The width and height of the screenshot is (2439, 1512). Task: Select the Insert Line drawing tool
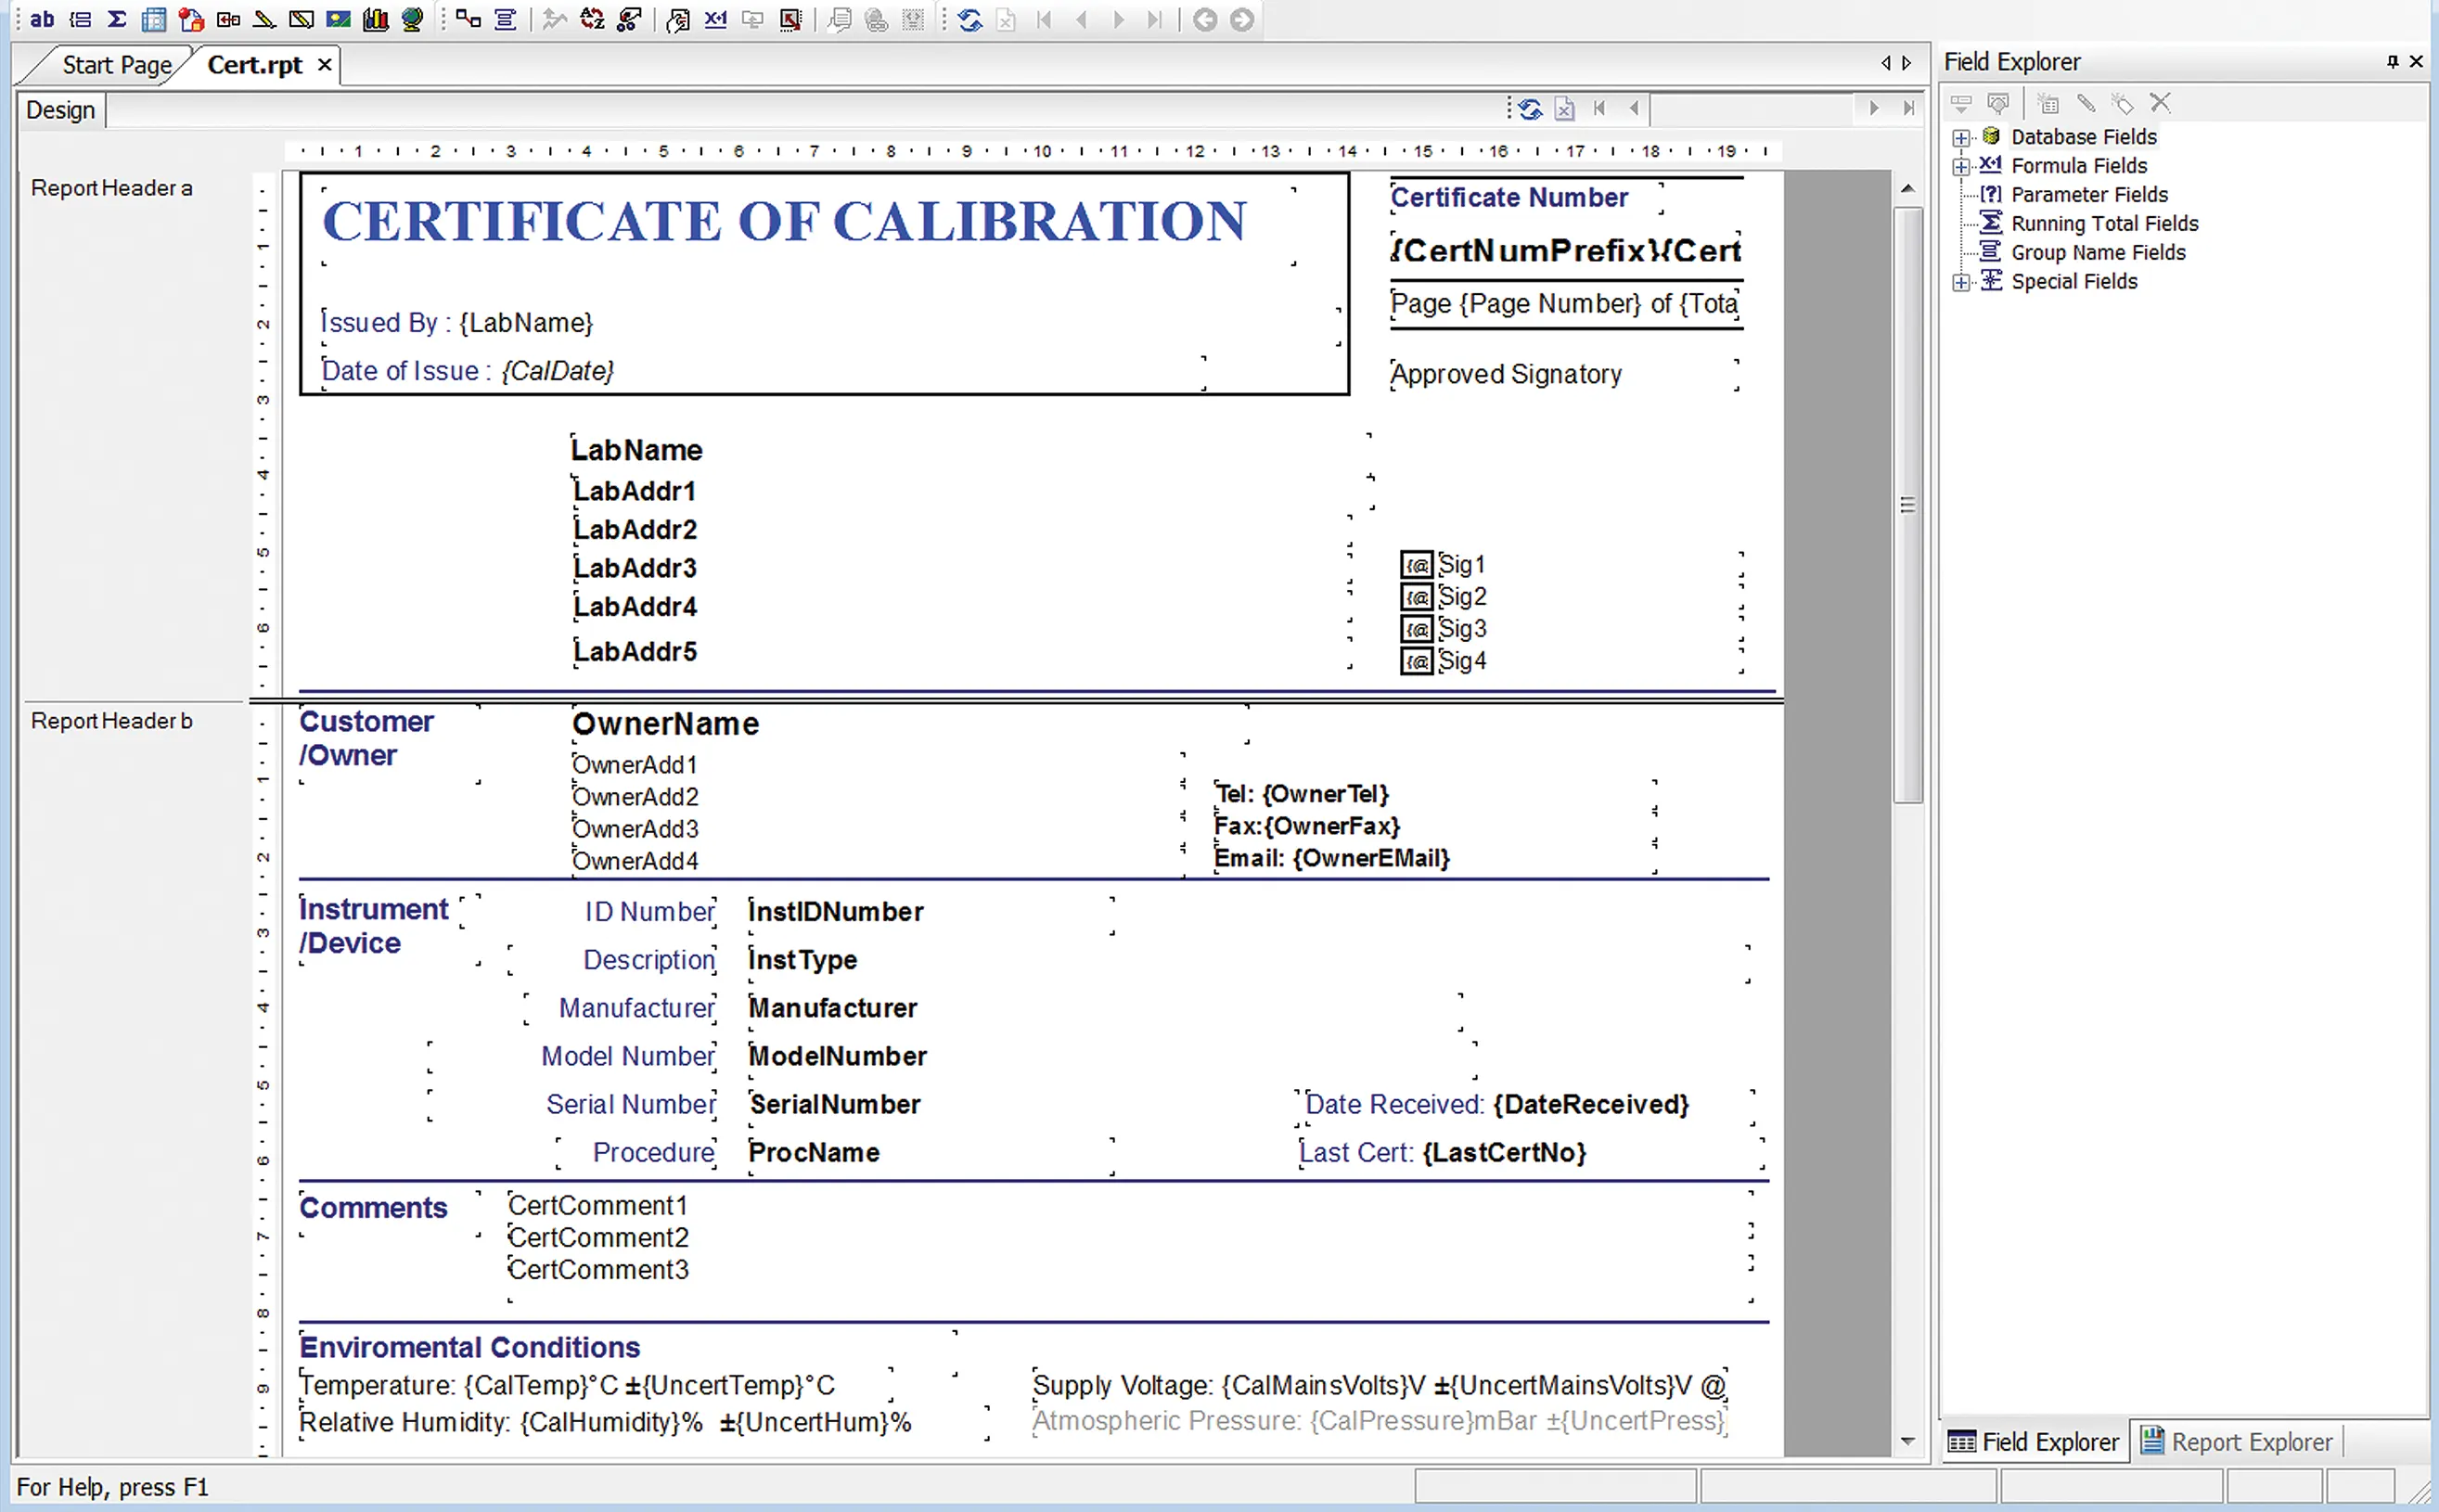tap(264, 19)
